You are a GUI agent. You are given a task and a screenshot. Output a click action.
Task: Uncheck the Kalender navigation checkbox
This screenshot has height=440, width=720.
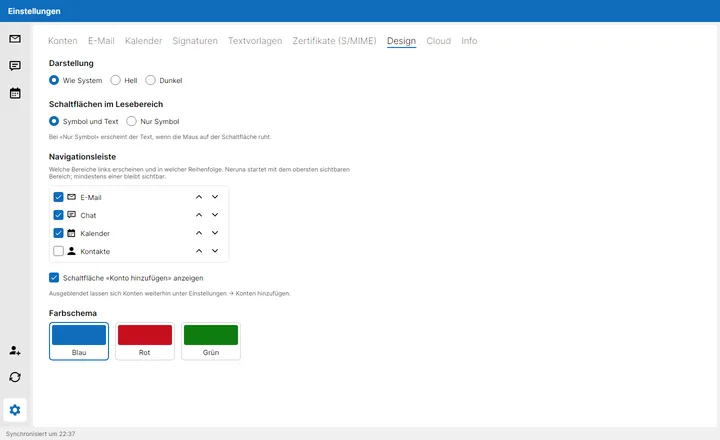click(58, 233)
